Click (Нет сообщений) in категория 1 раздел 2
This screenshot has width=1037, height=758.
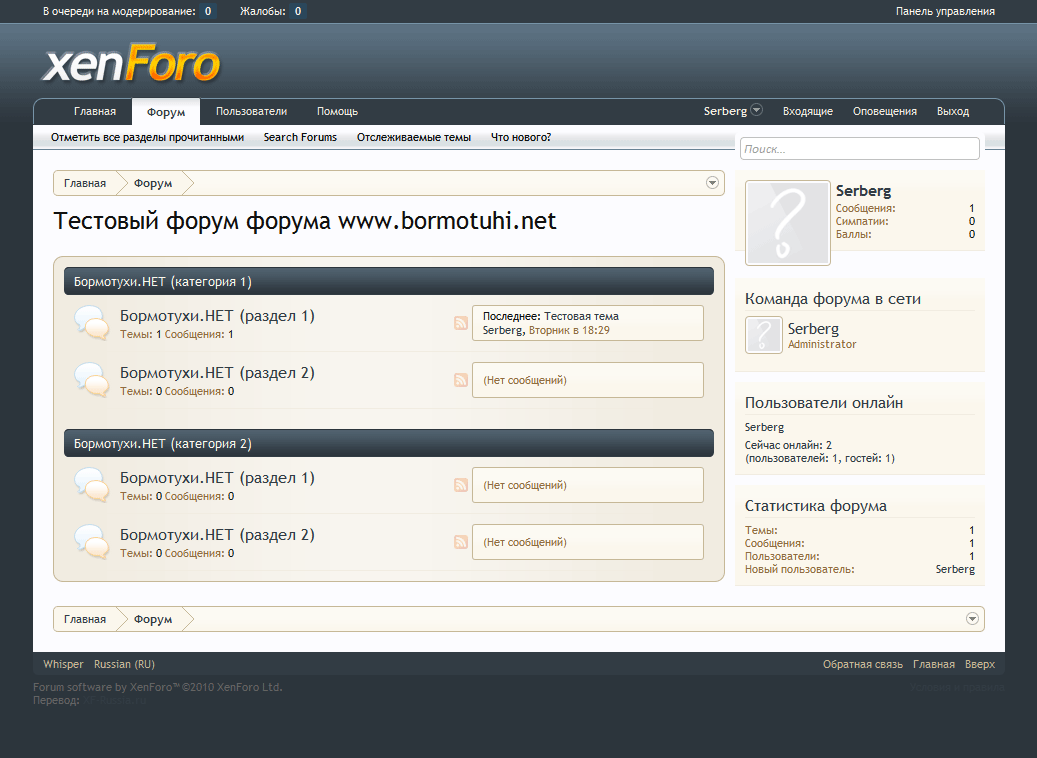(524, 380)
